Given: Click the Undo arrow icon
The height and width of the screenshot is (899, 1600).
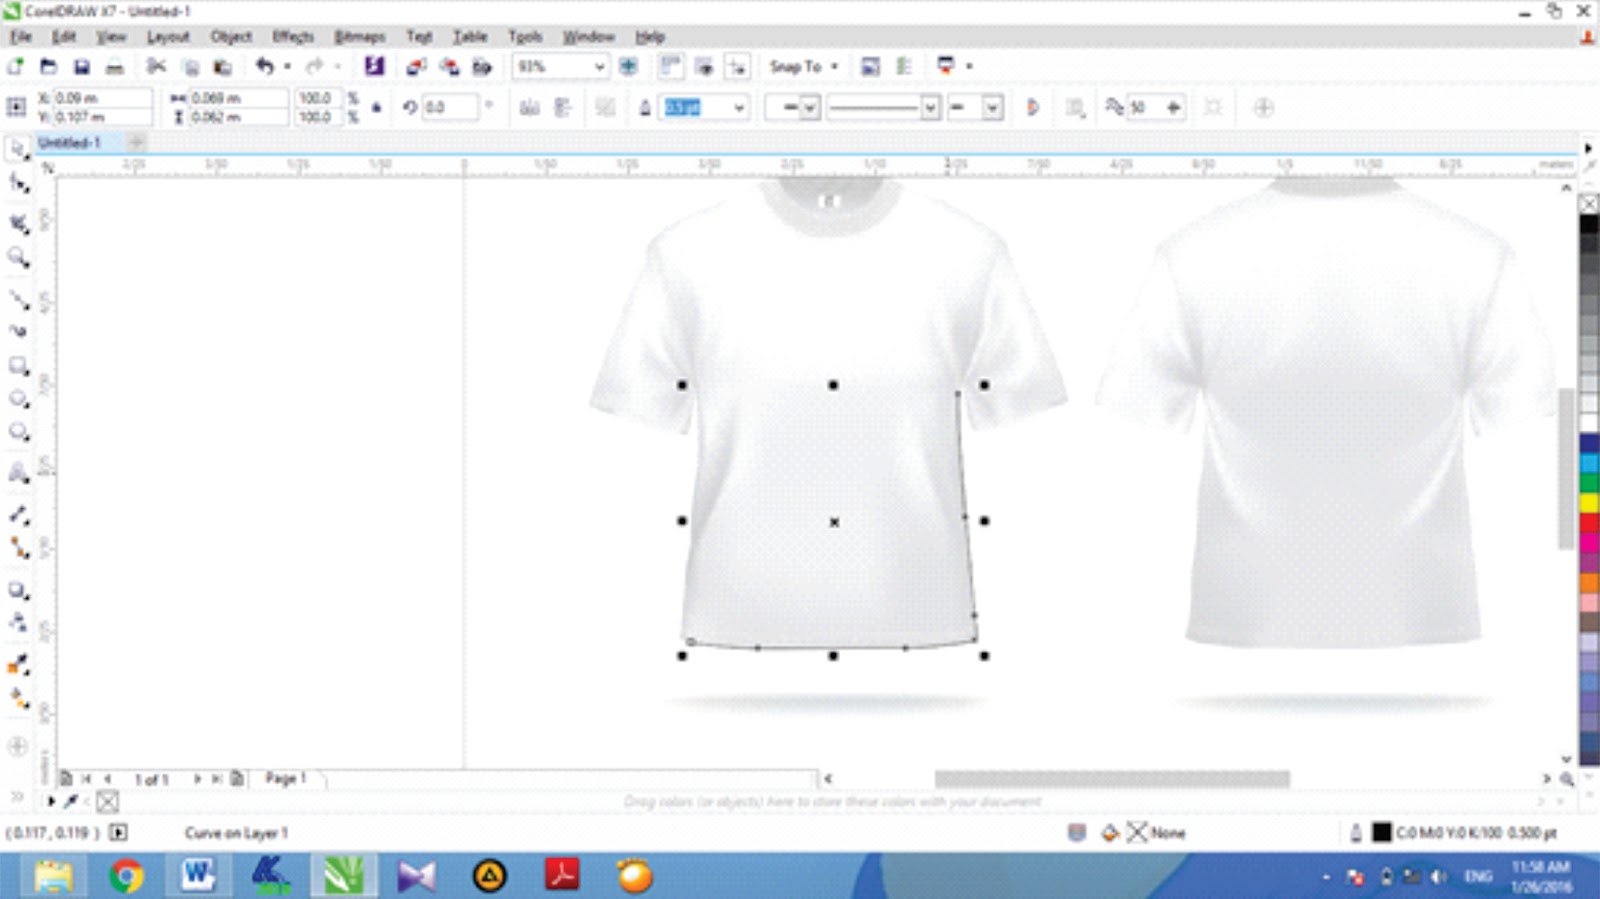Looking at the screenshot, I should [x=264, y=66].
